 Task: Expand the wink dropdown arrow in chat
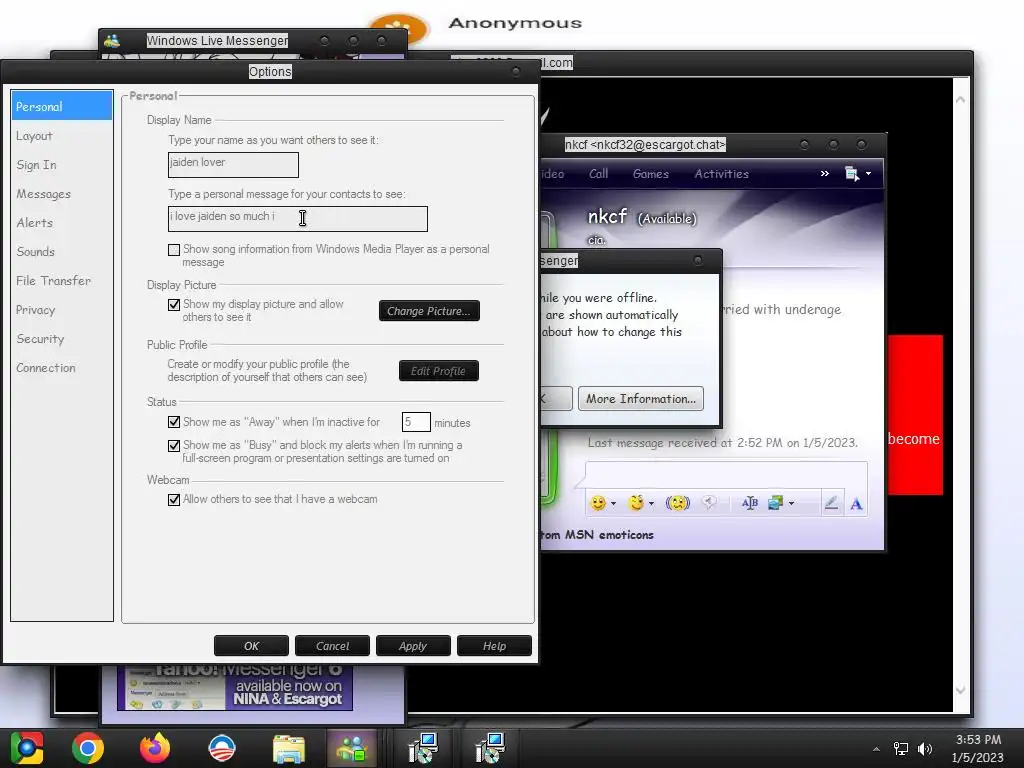click(651, 504)
